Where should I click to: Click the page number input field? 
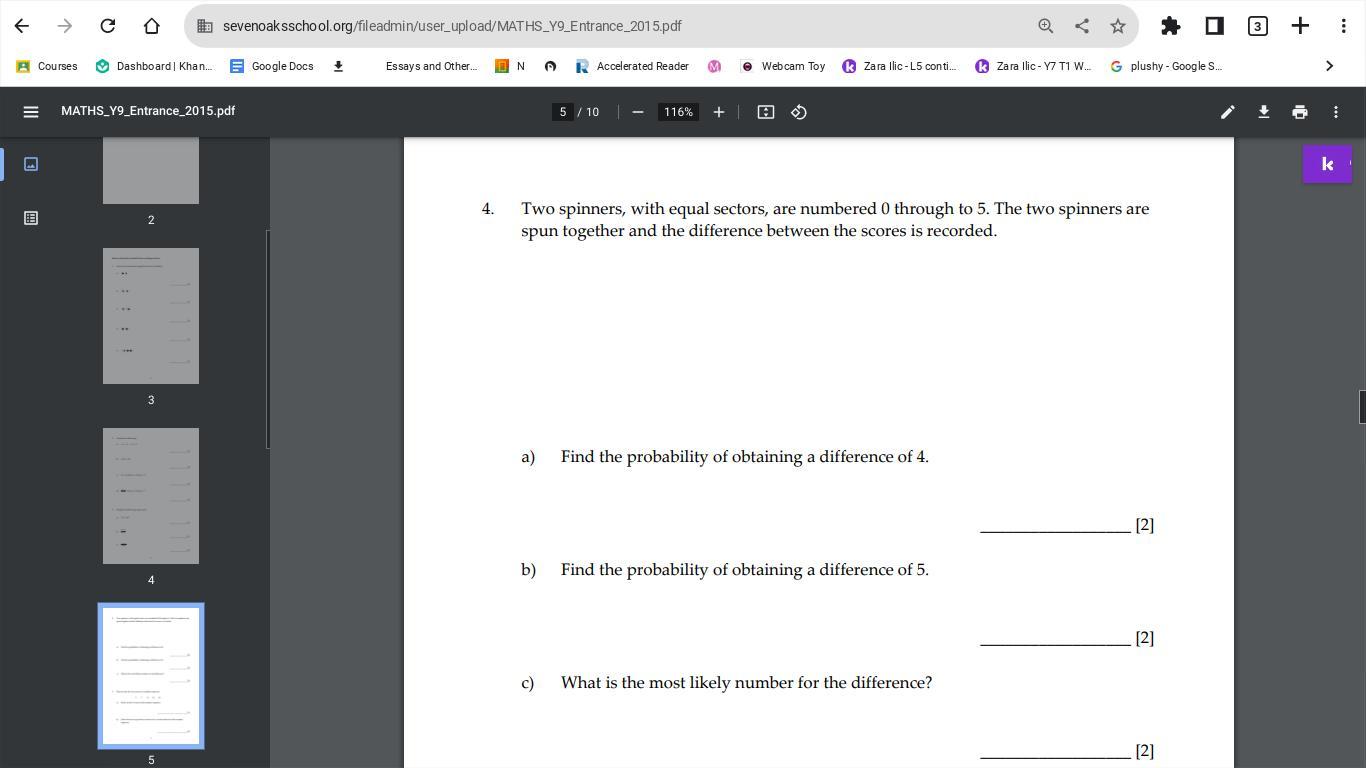[563, 112]
